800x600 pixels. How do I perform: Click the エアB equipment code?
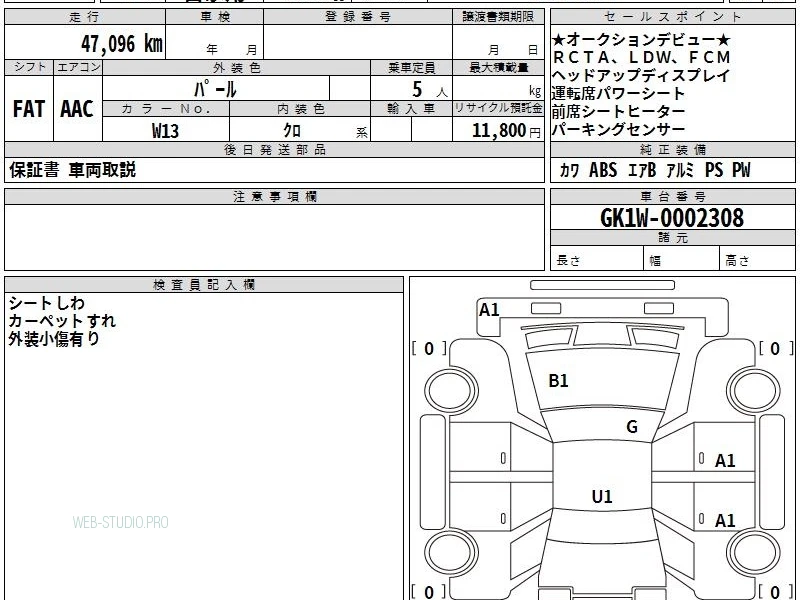pos(642,170)
